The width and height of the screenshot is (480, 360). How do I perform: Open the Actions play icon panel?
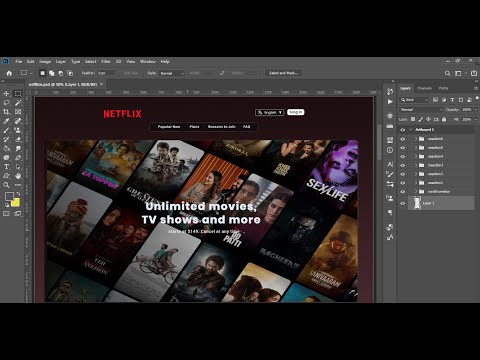tap(390, 102)
